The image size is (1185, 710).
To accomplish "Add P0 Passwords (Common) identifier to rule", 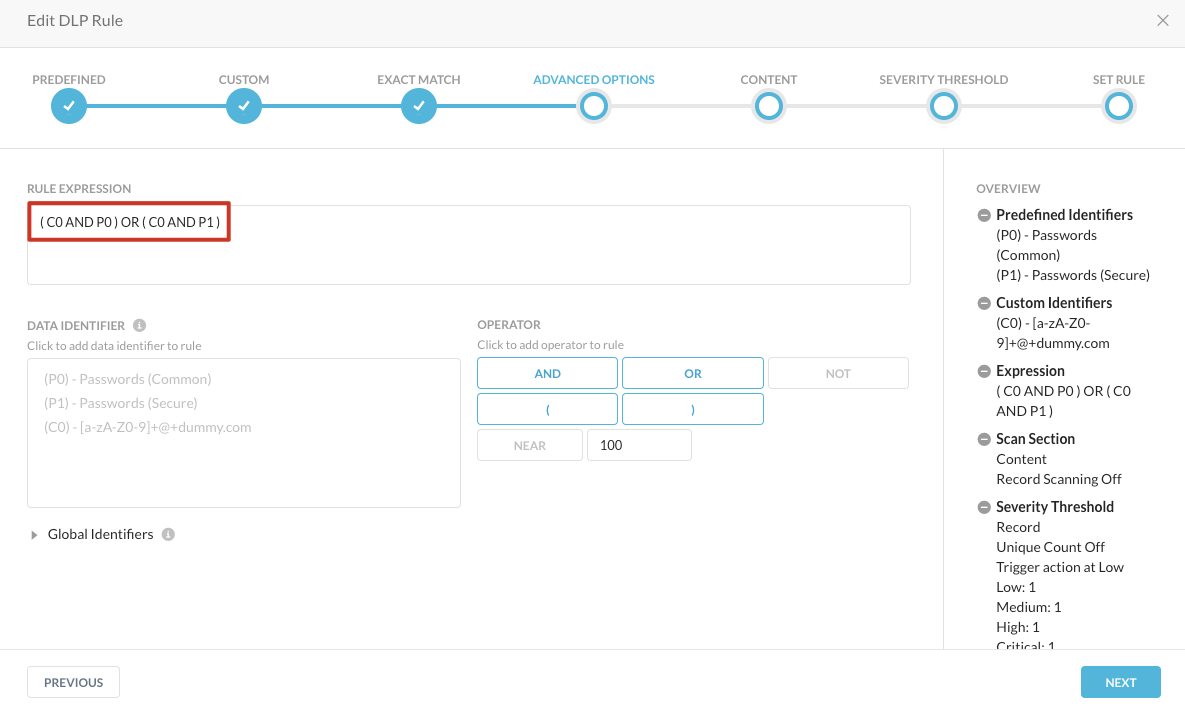I will point(128,379).
